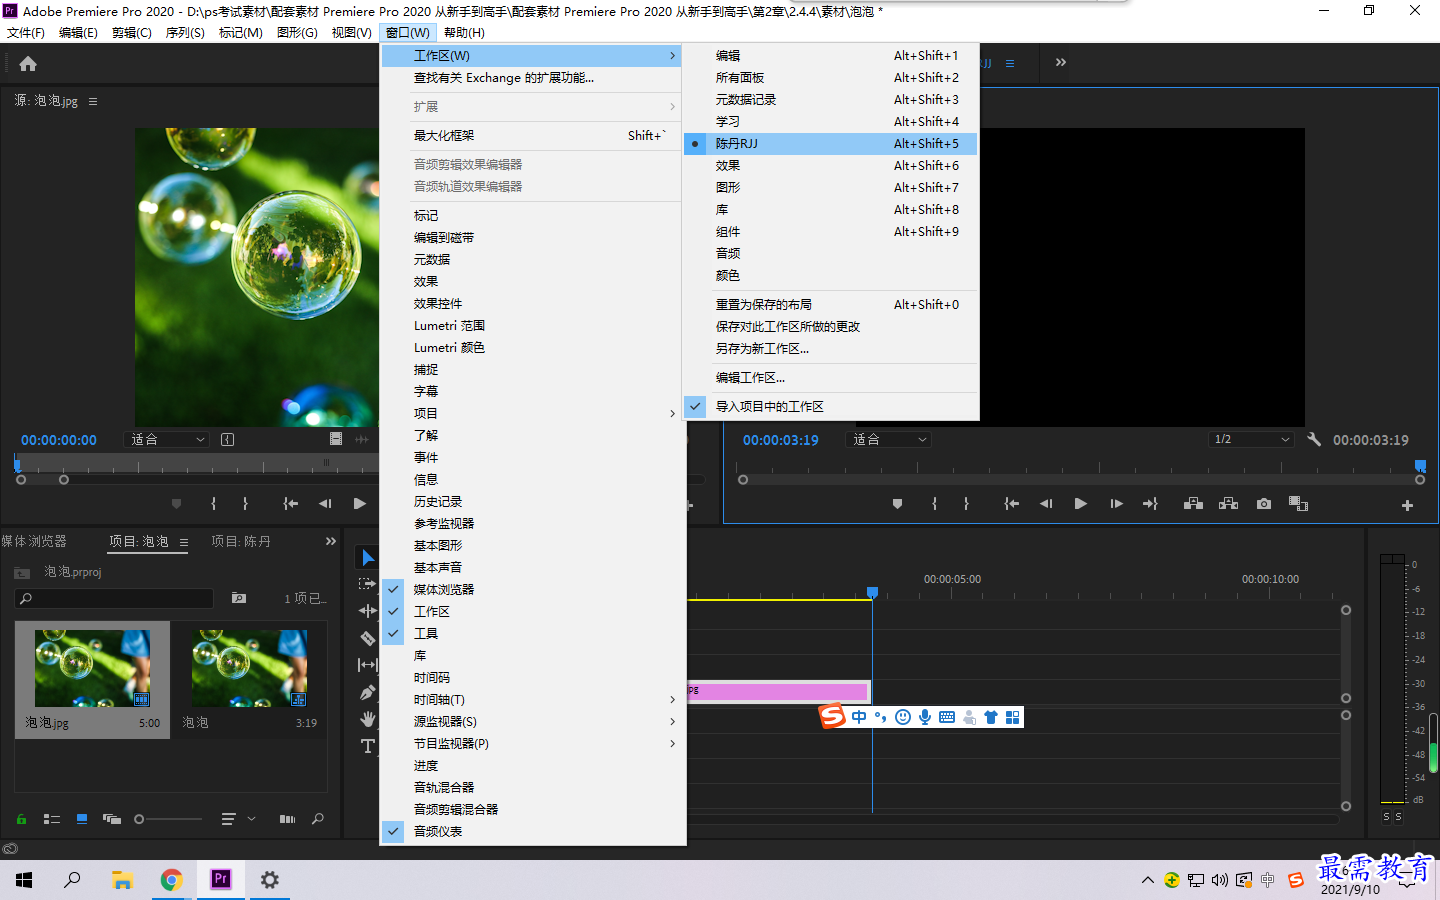Image resolution: width=1440 pixels, height=900 pixels.
Task: Select the Selection tool arrow
Action: [368, 557]
